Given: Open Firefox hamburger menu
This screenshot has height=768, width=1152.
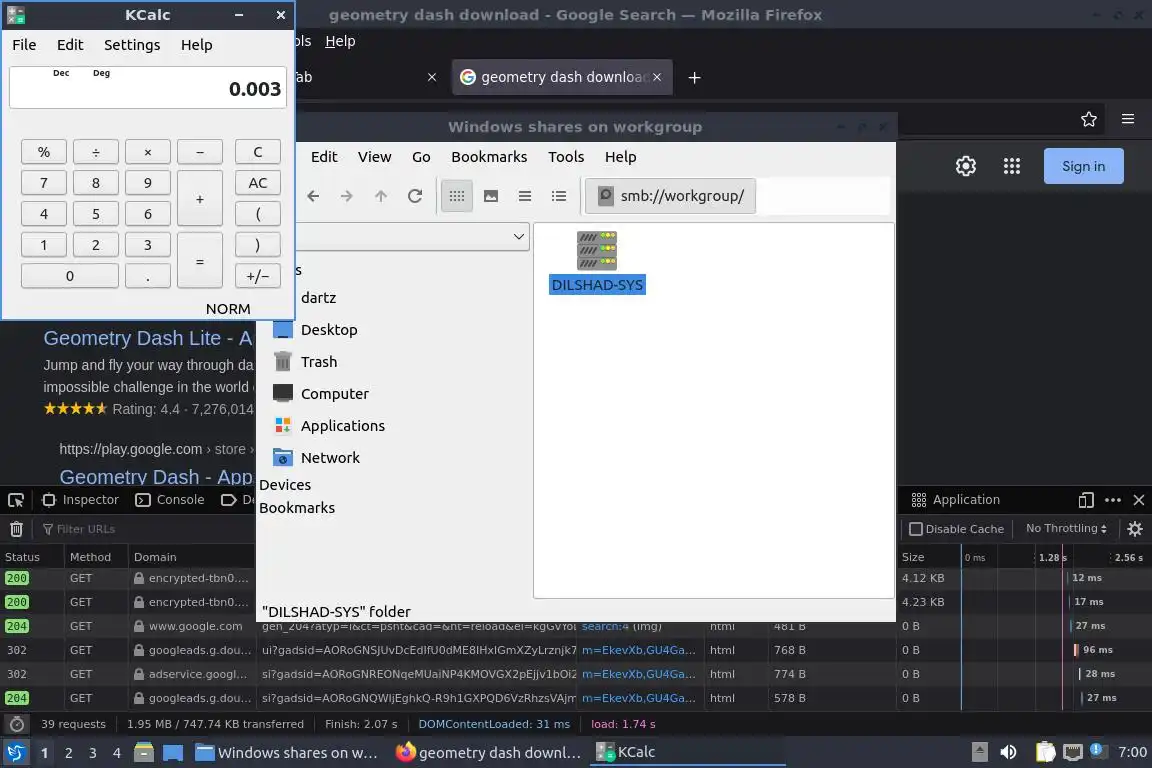Looking at the screenshot, I should pyautogui.click(x=1128, y=119).
